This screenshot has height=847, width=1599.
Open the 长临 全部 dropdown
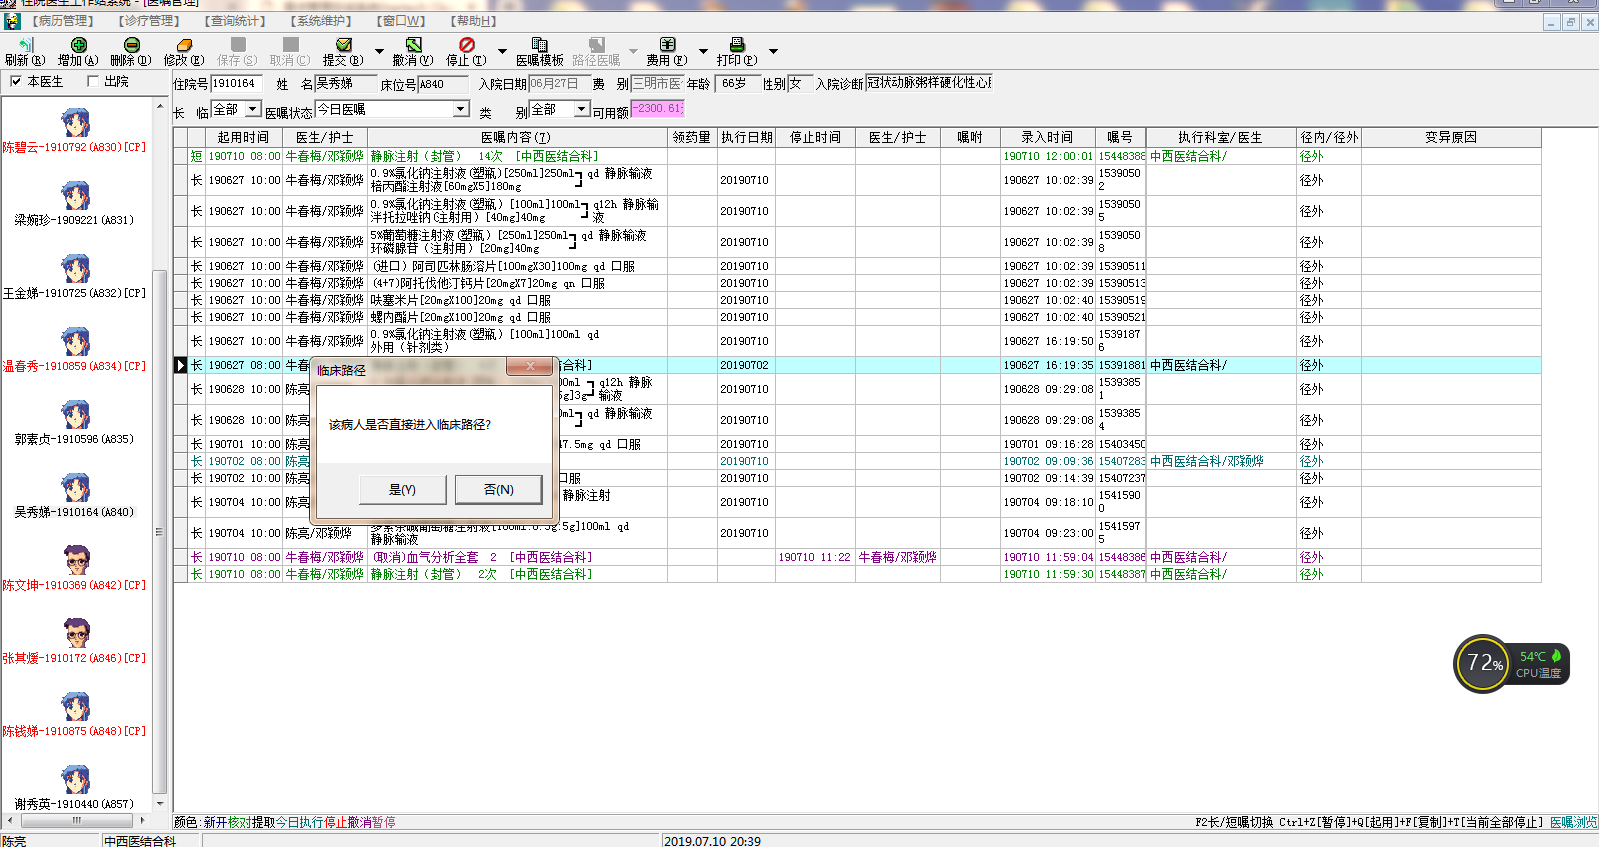[x=253, y=109]
